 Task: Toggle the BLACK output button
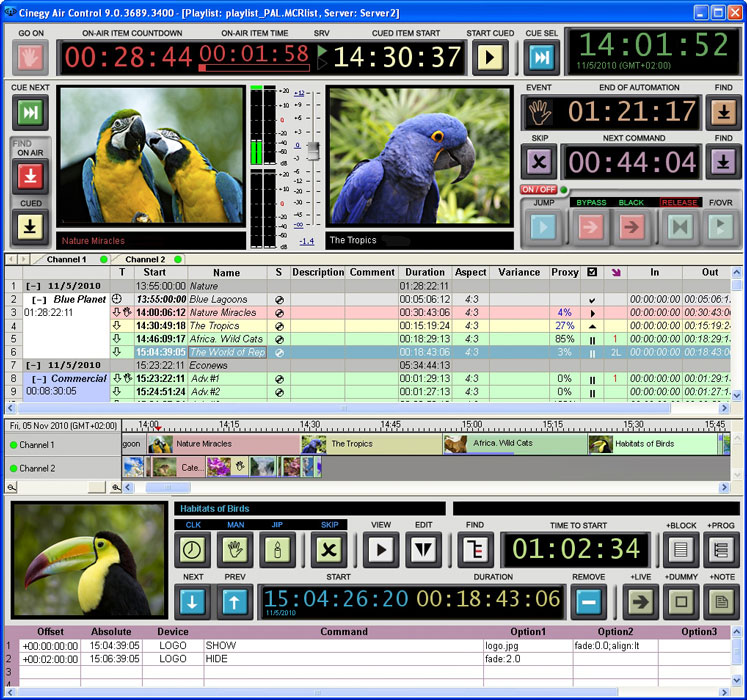(x=631, y=227)
